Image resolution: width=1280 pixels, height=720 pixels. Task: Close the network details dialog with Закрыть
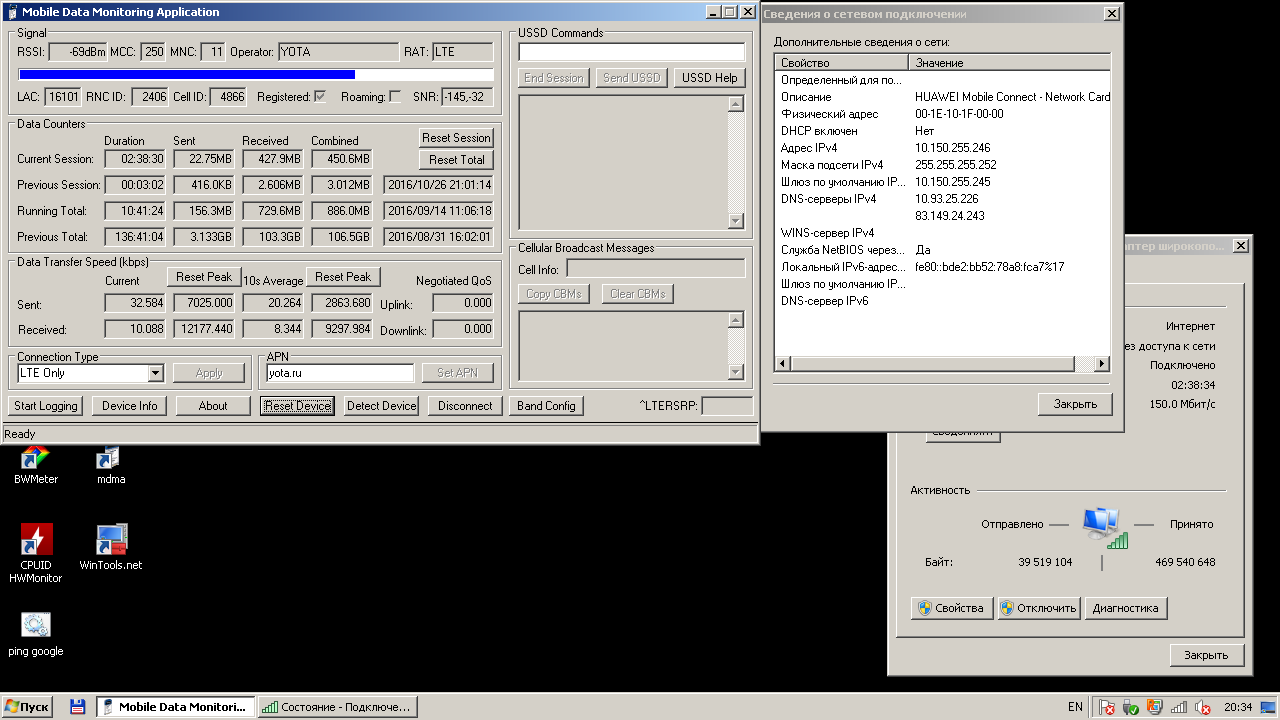(1075, 404)
